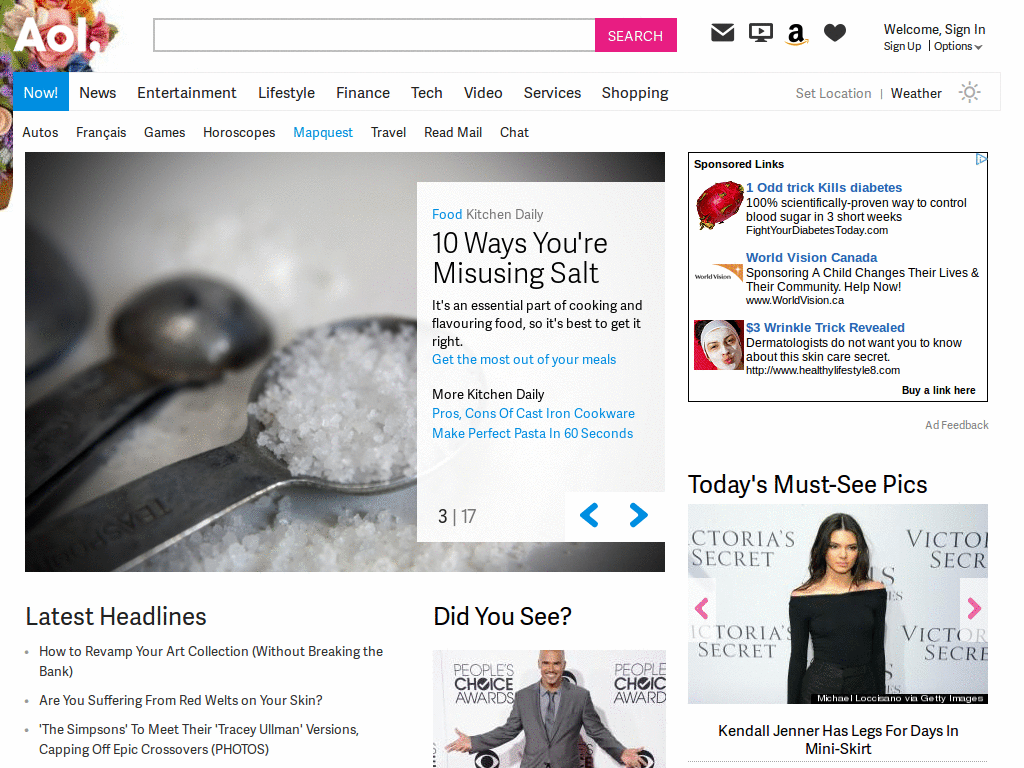
Task: Click the AOL logo
Action: pyautogui.click(x=57, y=35)
